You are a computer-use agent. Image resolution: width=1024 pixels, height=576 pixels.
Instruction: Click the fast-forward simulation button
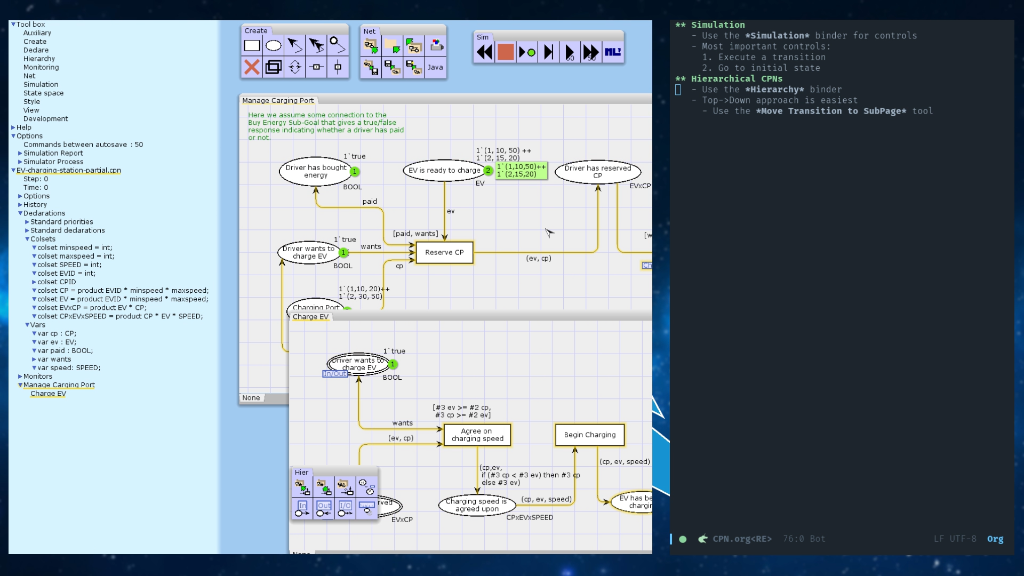(x=590, y=52)
